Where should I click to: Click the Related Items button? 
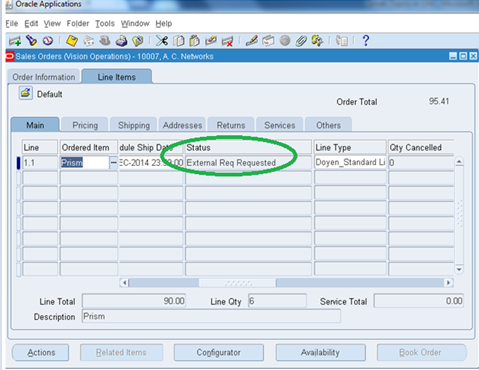(121, 352)
